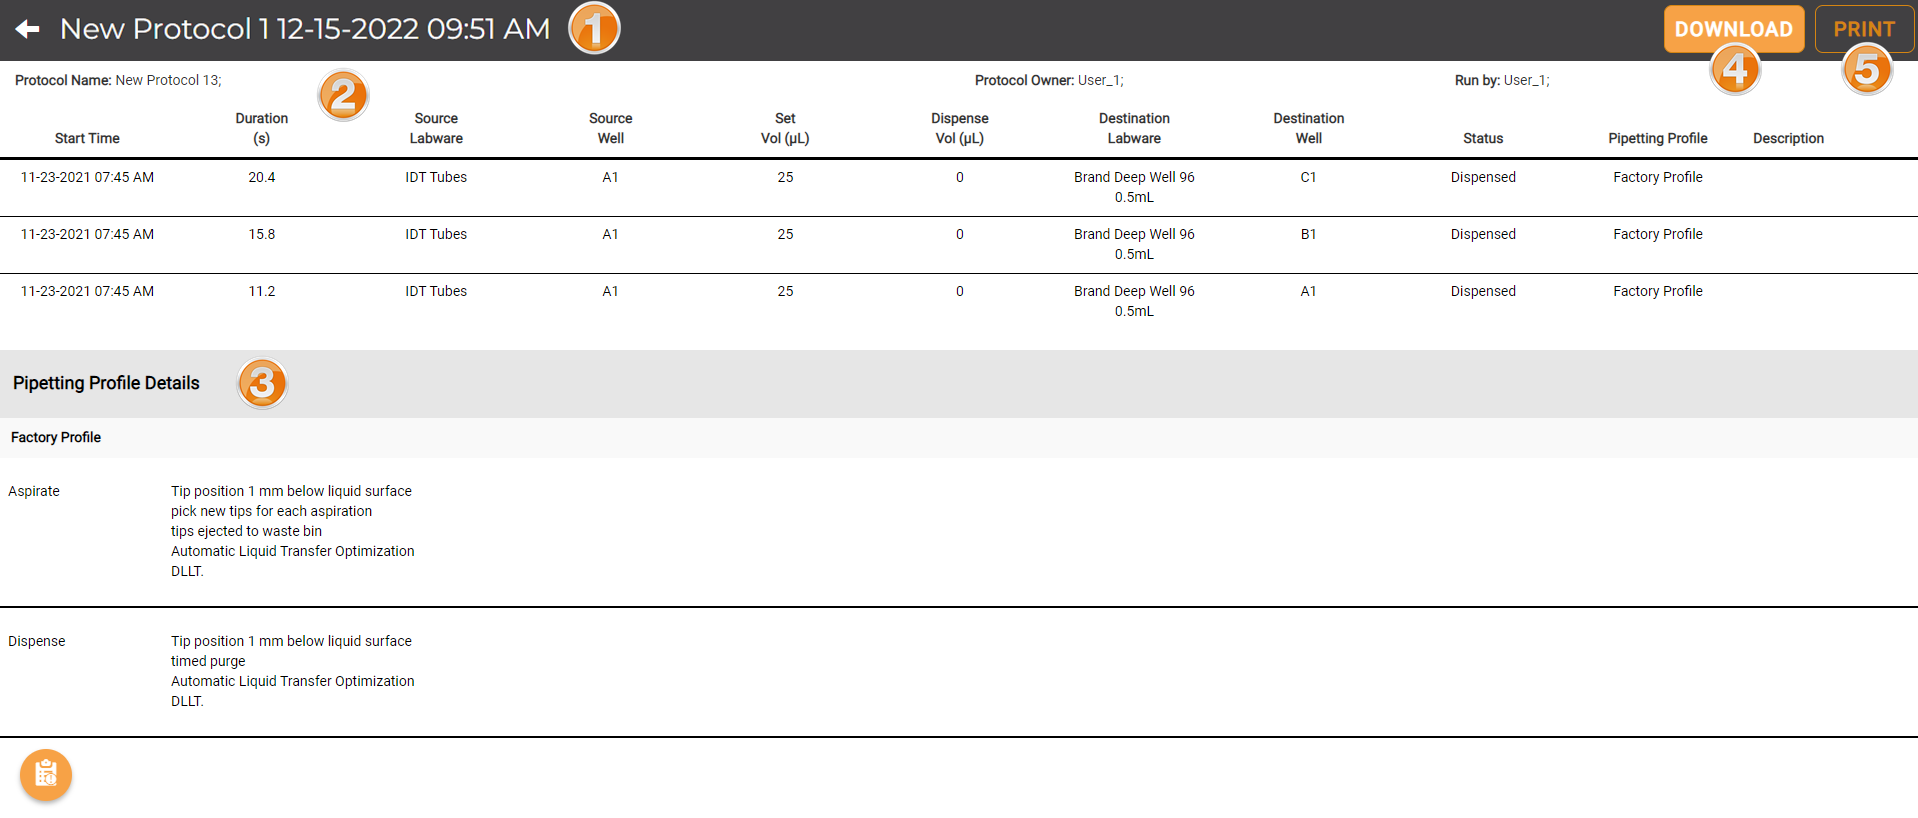Click the orange callout marker 4
Image resolution: width=1918 pixels, height=818 pixels.
[x=1735, y=70]
